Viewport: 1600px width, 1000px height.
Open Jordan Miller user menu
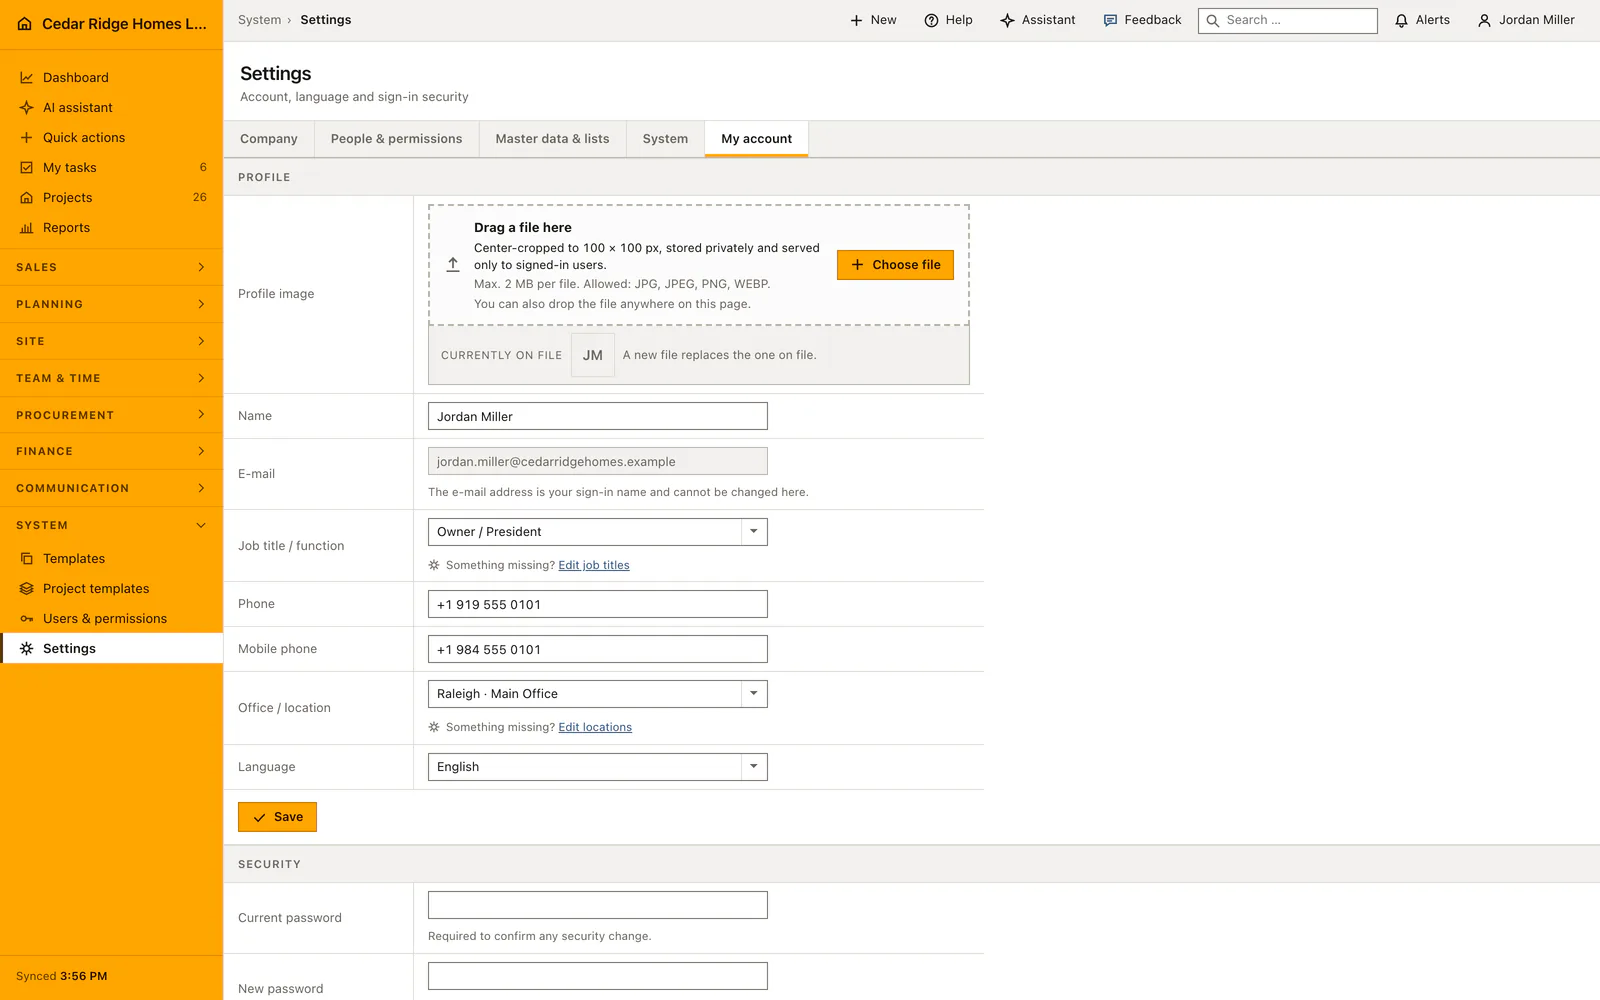pos(1526,20)
